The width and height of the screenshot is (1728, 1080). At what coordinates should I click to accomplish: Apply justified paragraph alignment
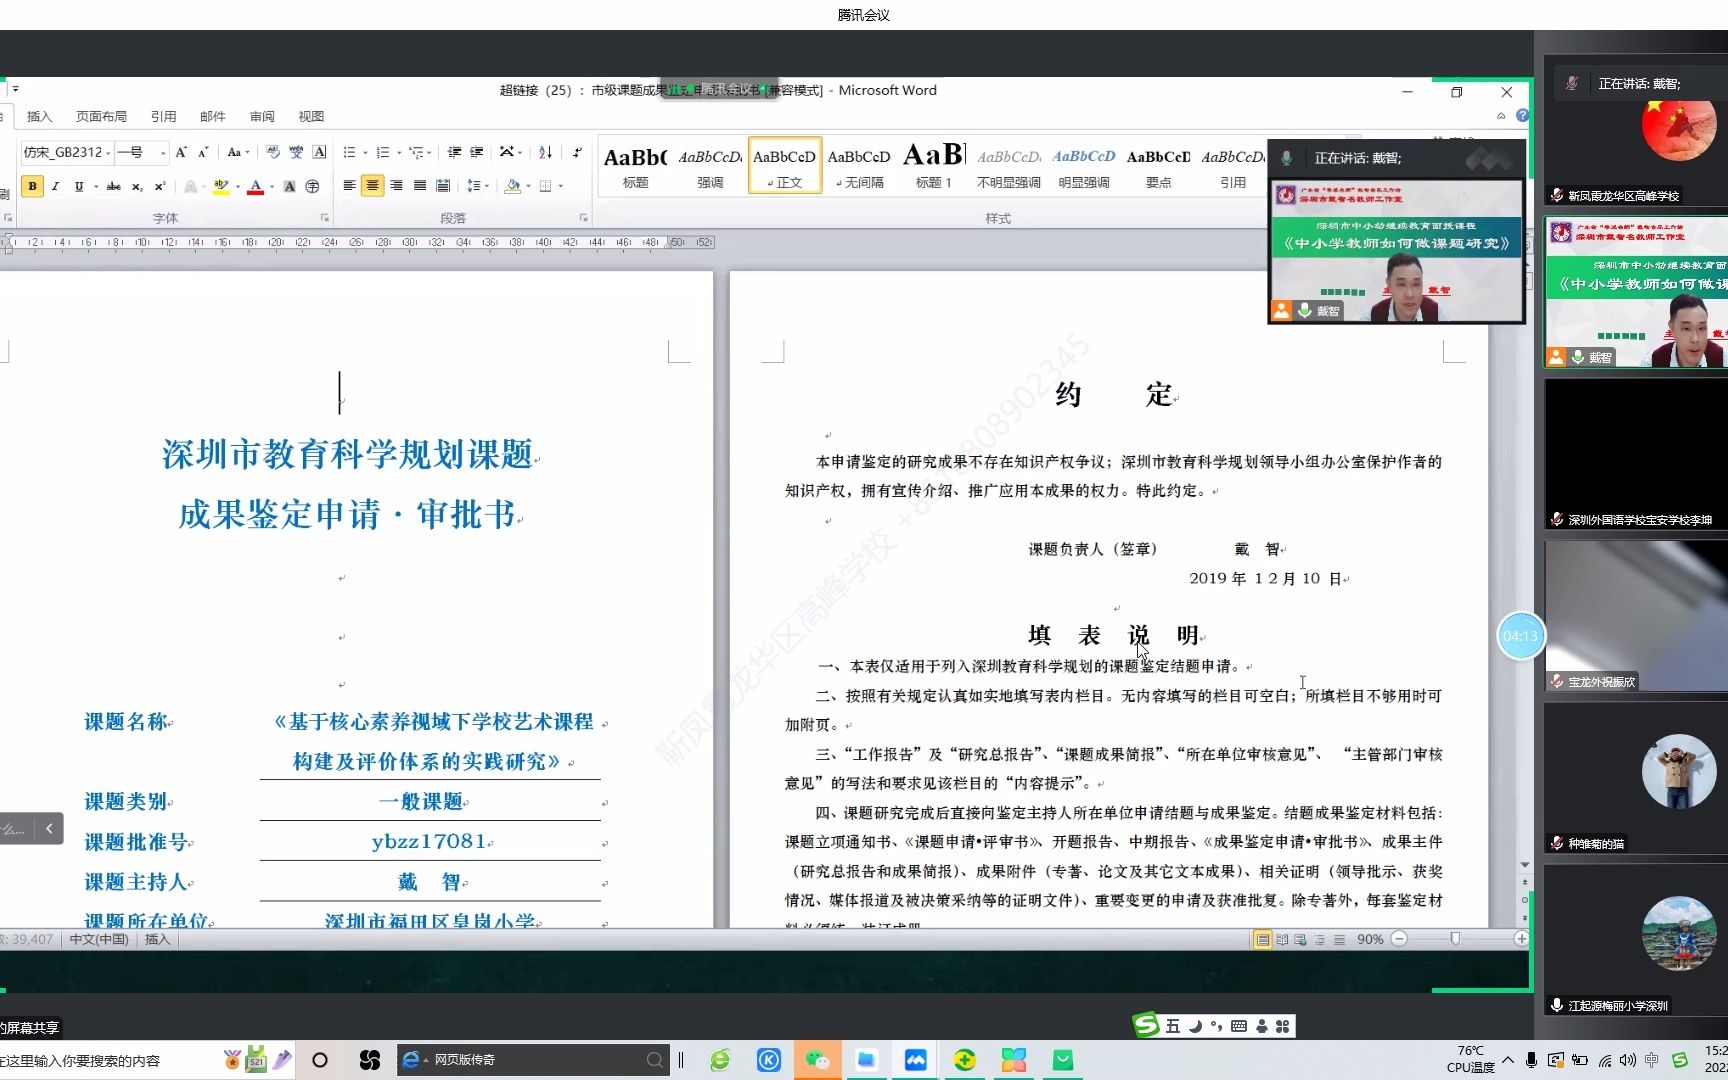coord(420,186)
